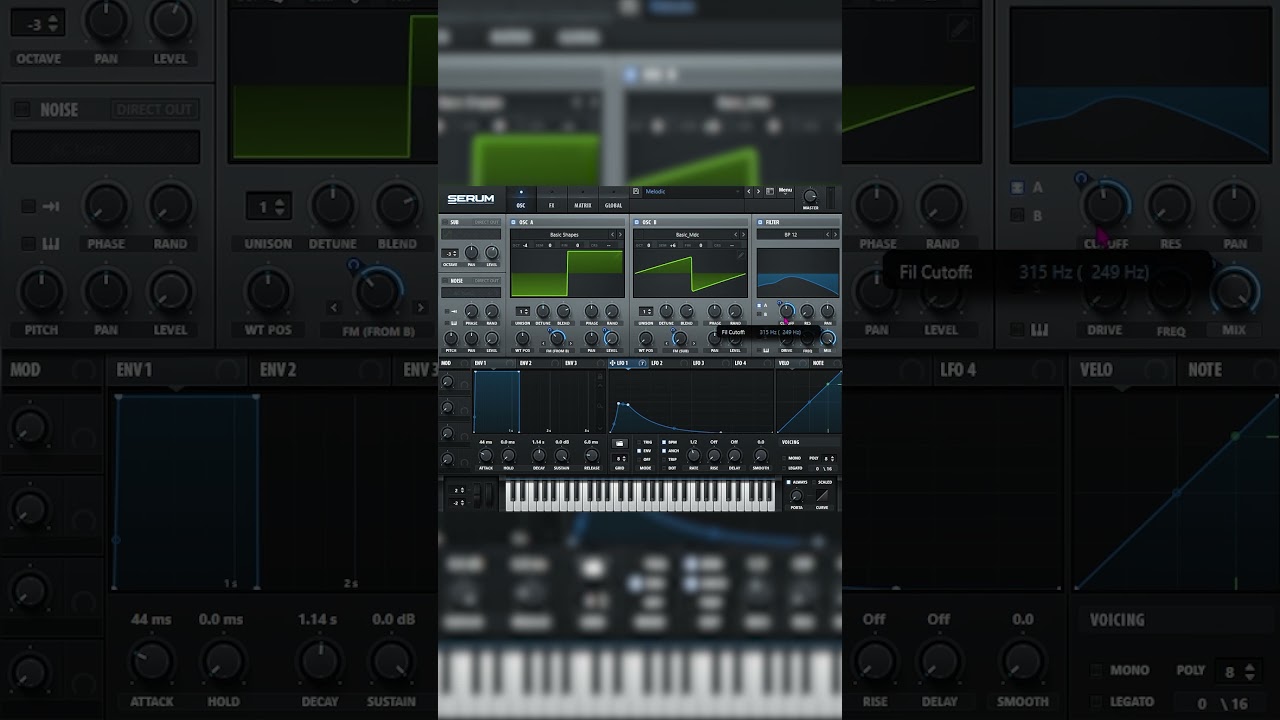
Task: Select next wavetable for Basic Shapes
Action: point(620,235)
